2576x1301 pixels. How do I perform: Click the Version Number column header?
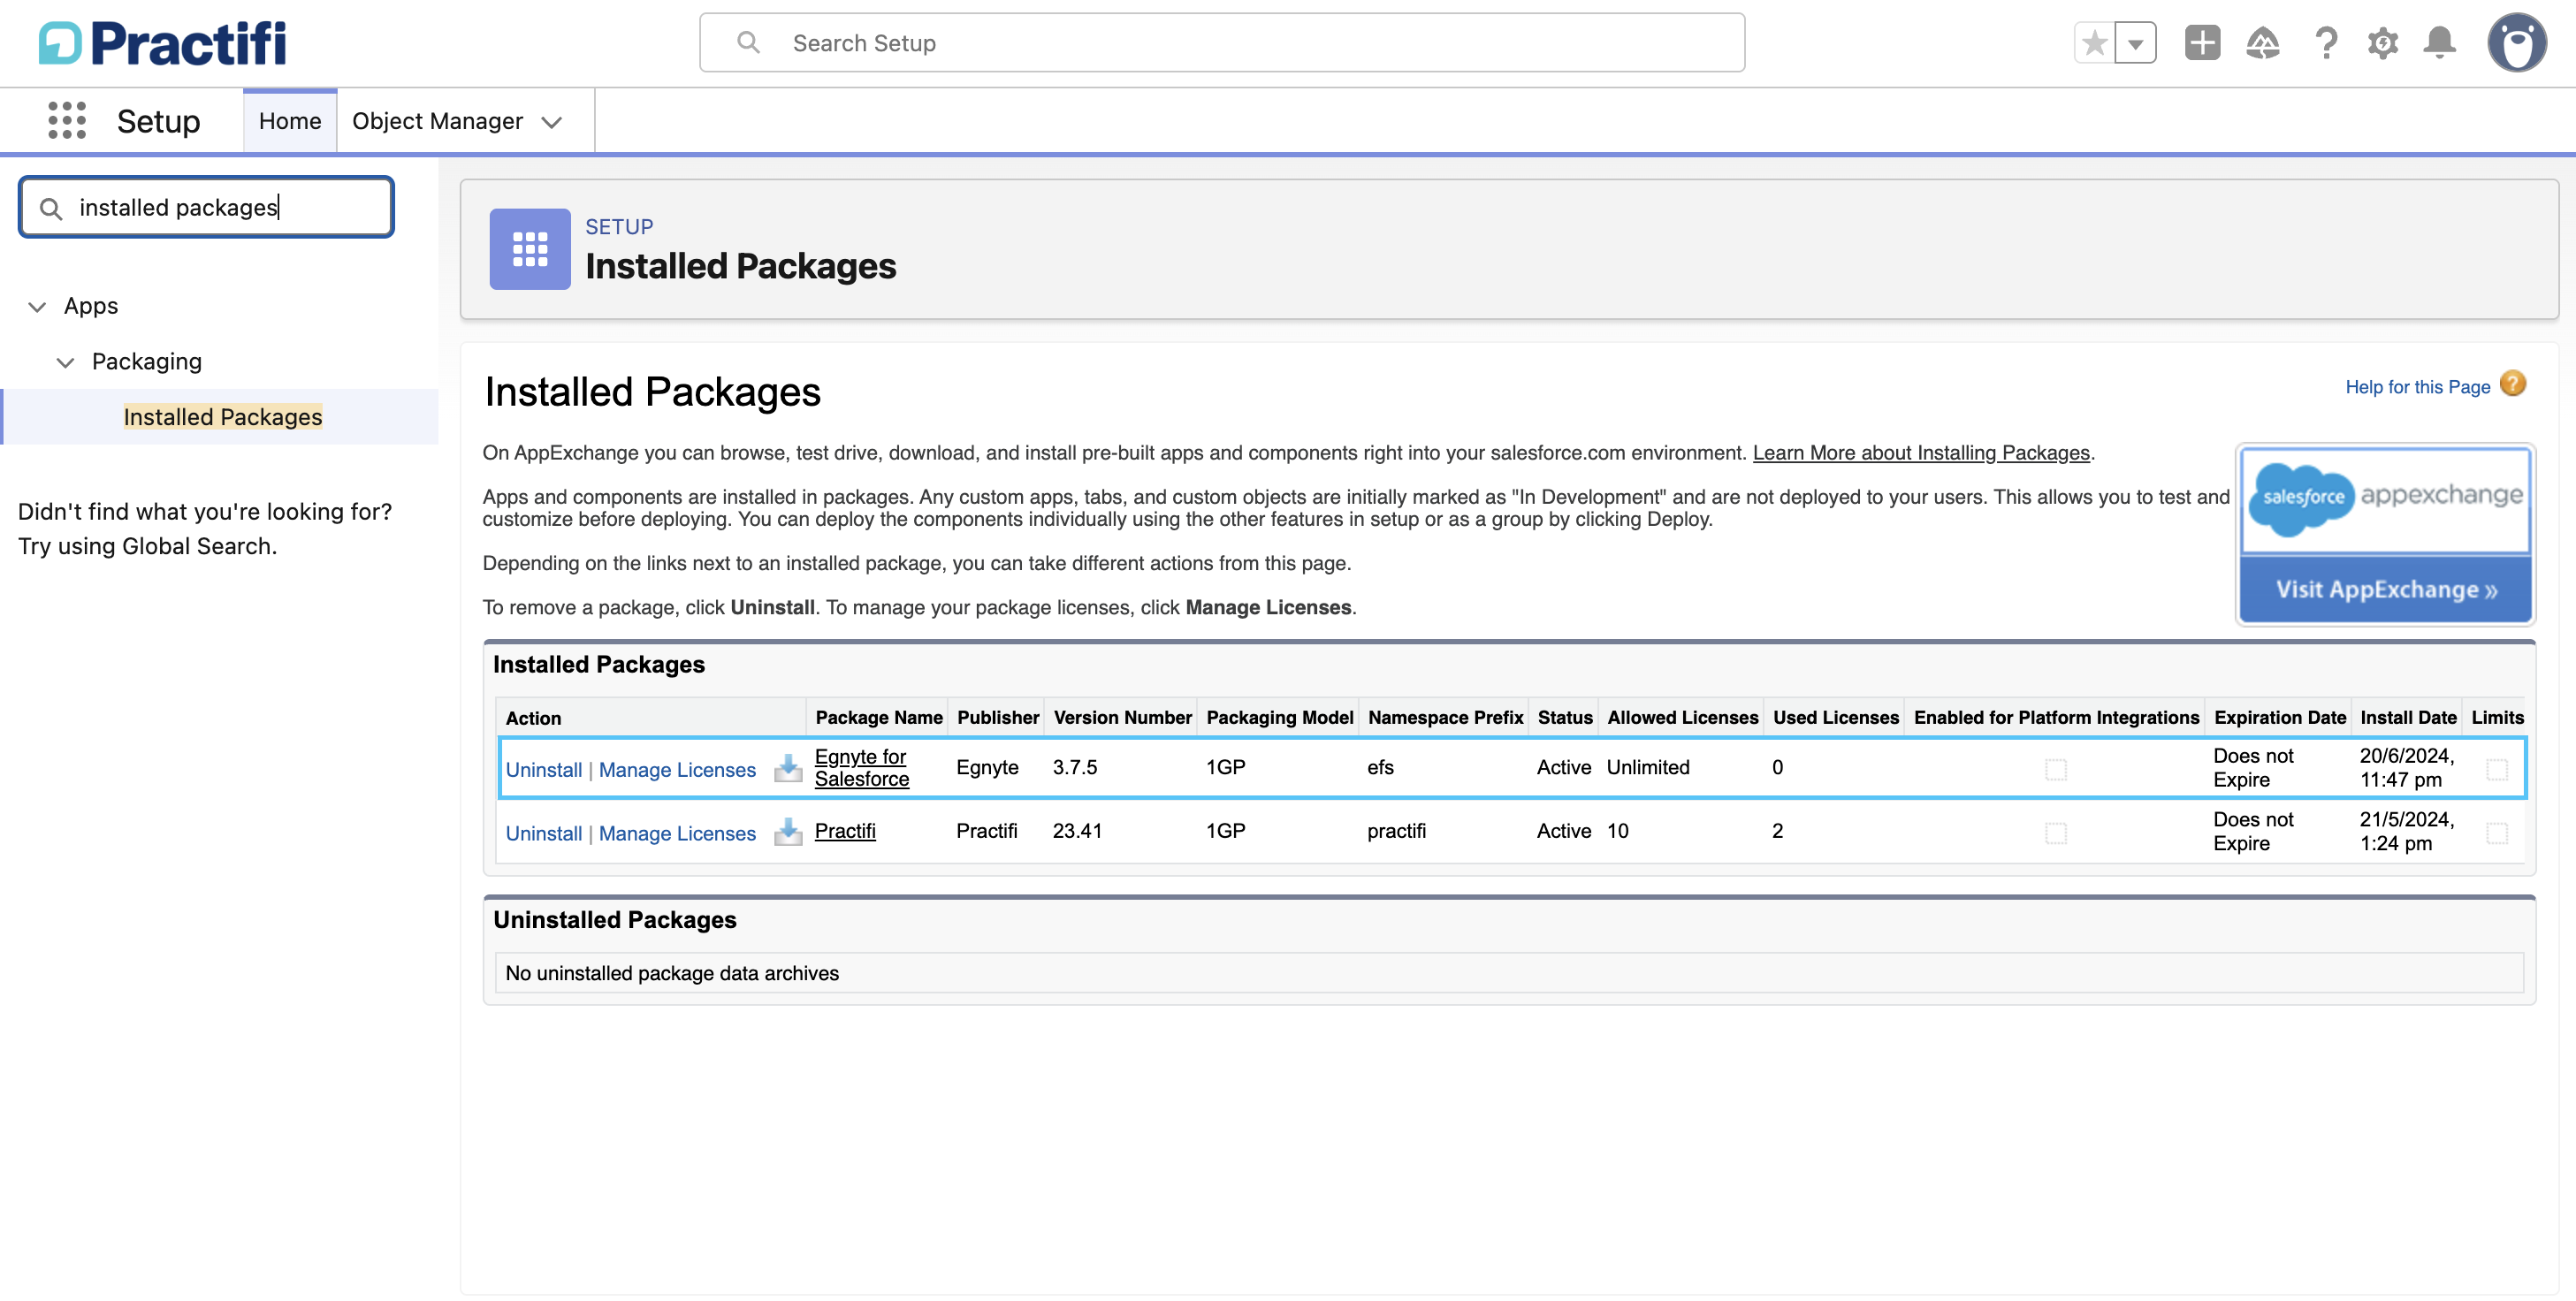1122,718
